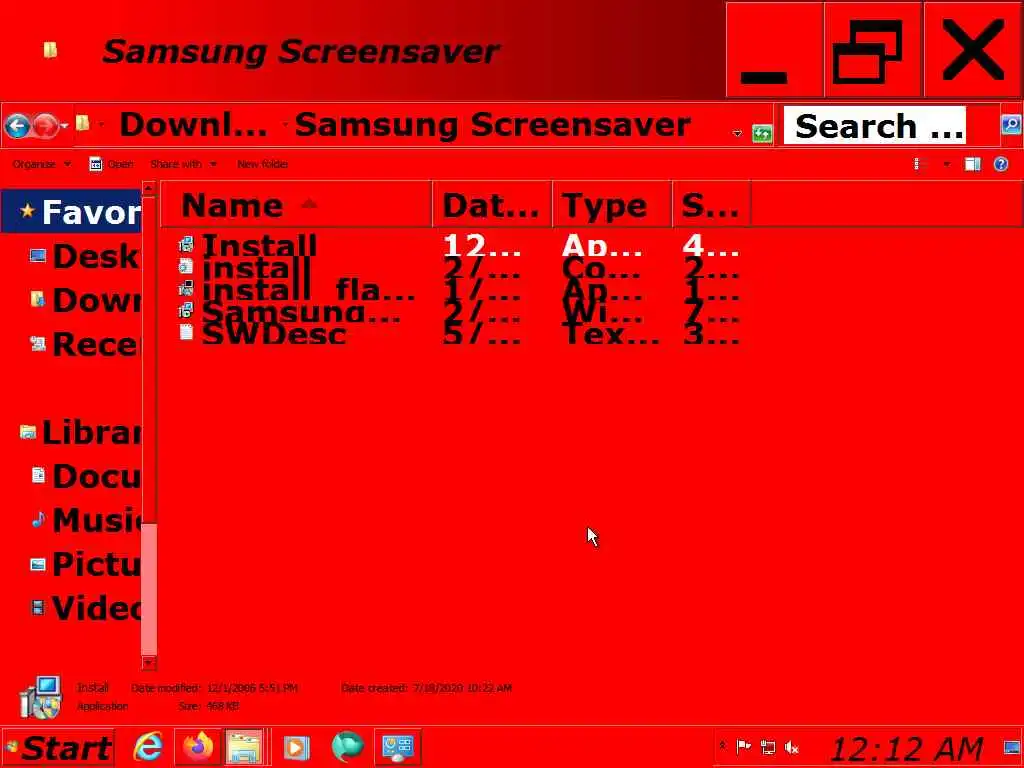Click the magnifier search icon
Screen dimensions: 1024x768
click(1011, 124)
